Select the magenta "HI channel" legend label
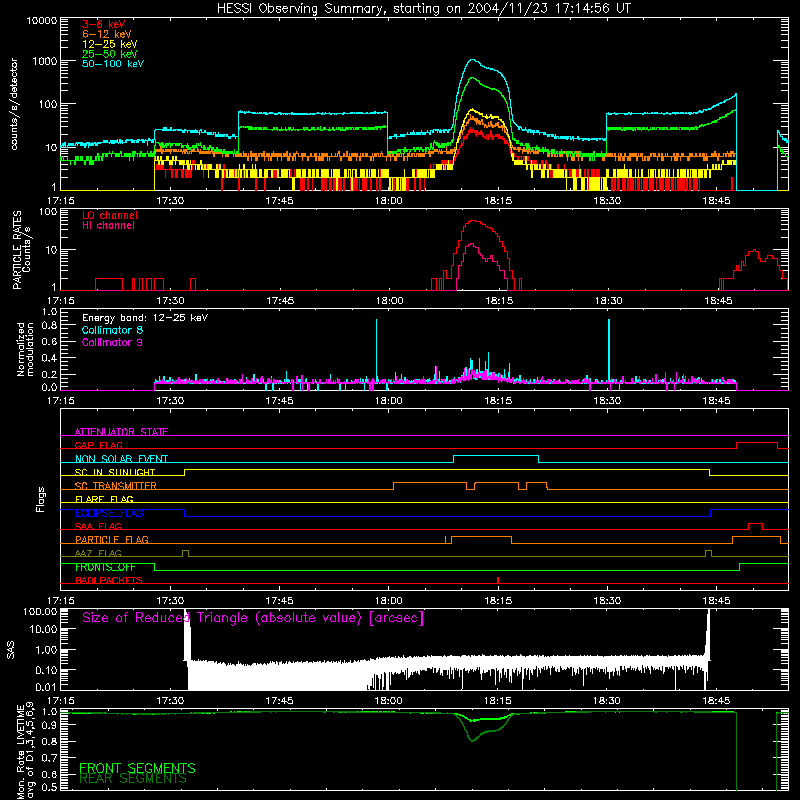Viewport: 800px width, 800px height. point(108,226)
